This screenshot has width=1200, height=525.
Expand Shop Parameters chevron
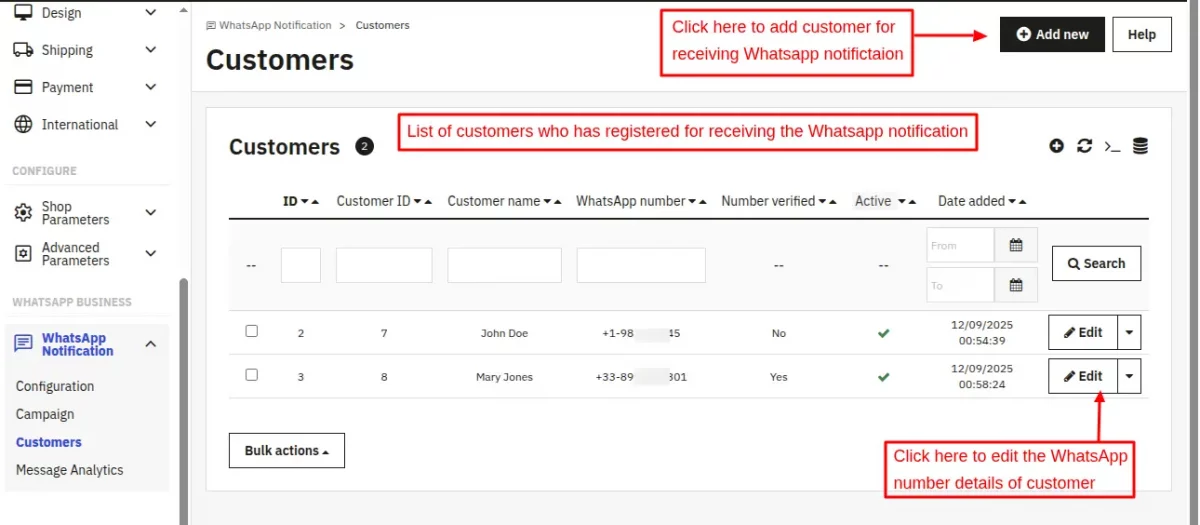coord(151,213)
